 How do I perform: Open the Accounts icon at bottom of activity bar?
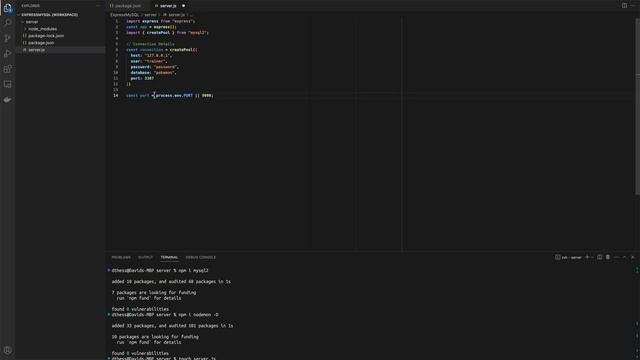tap(7, 350)
